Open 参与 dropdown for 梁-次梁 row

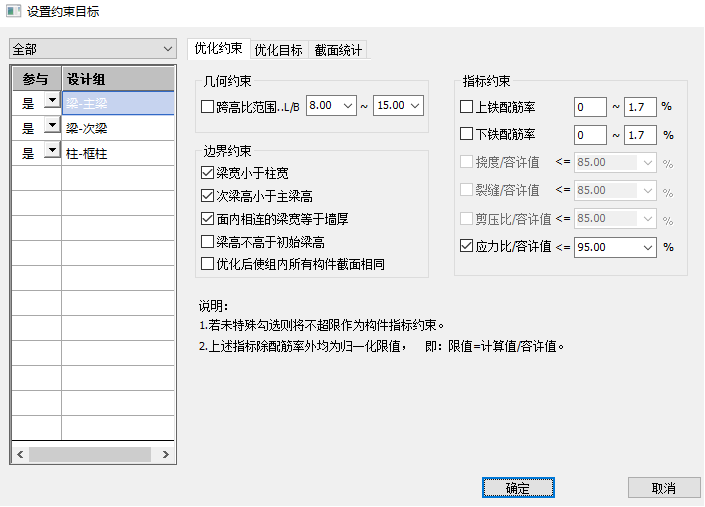pyautogui.click(x=51, y=127)
